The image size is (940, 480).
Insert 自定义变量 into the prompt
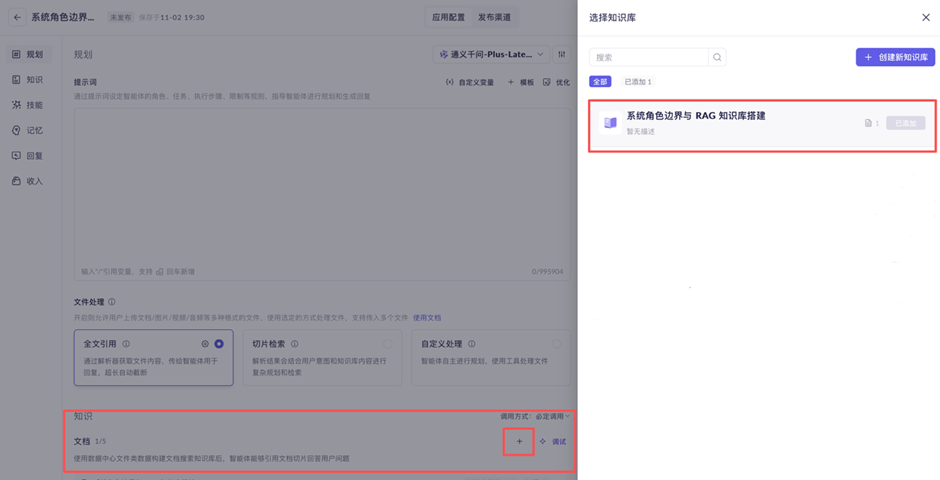coord(469,82)
